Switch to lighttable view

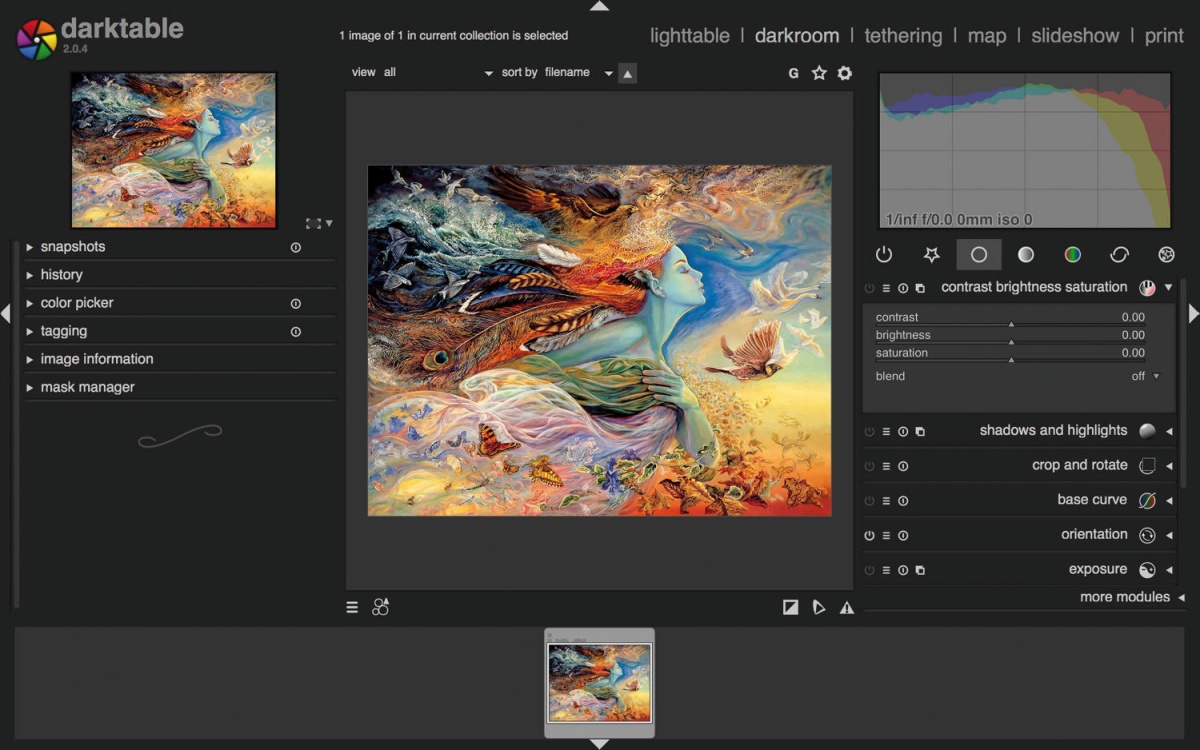[x=690, y=36]
